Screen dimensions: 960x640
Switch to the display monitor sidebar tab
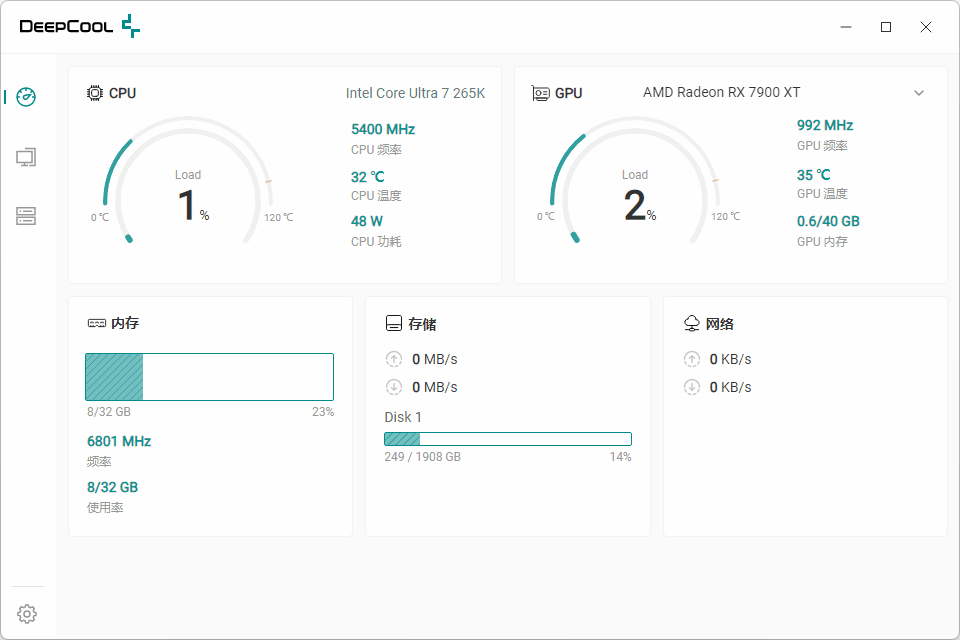27,157
